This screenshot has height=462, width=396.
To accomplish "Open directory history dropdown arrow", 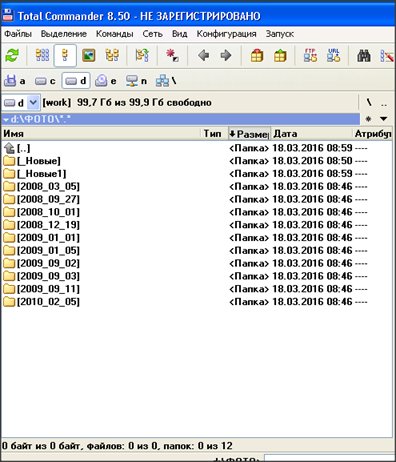I will pyautogui.click(x=384, y=119).
